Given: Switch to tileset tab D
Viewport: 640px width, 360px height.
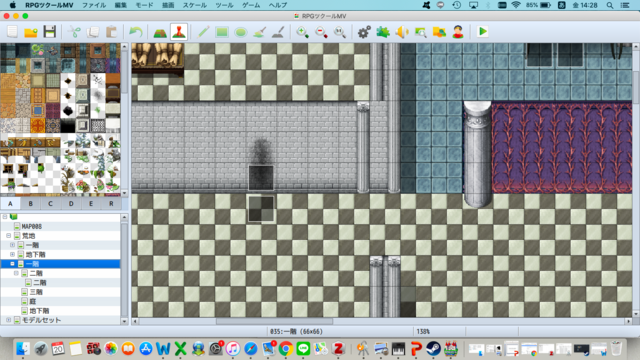Looking at the screenshot, I should pos(71,203).
